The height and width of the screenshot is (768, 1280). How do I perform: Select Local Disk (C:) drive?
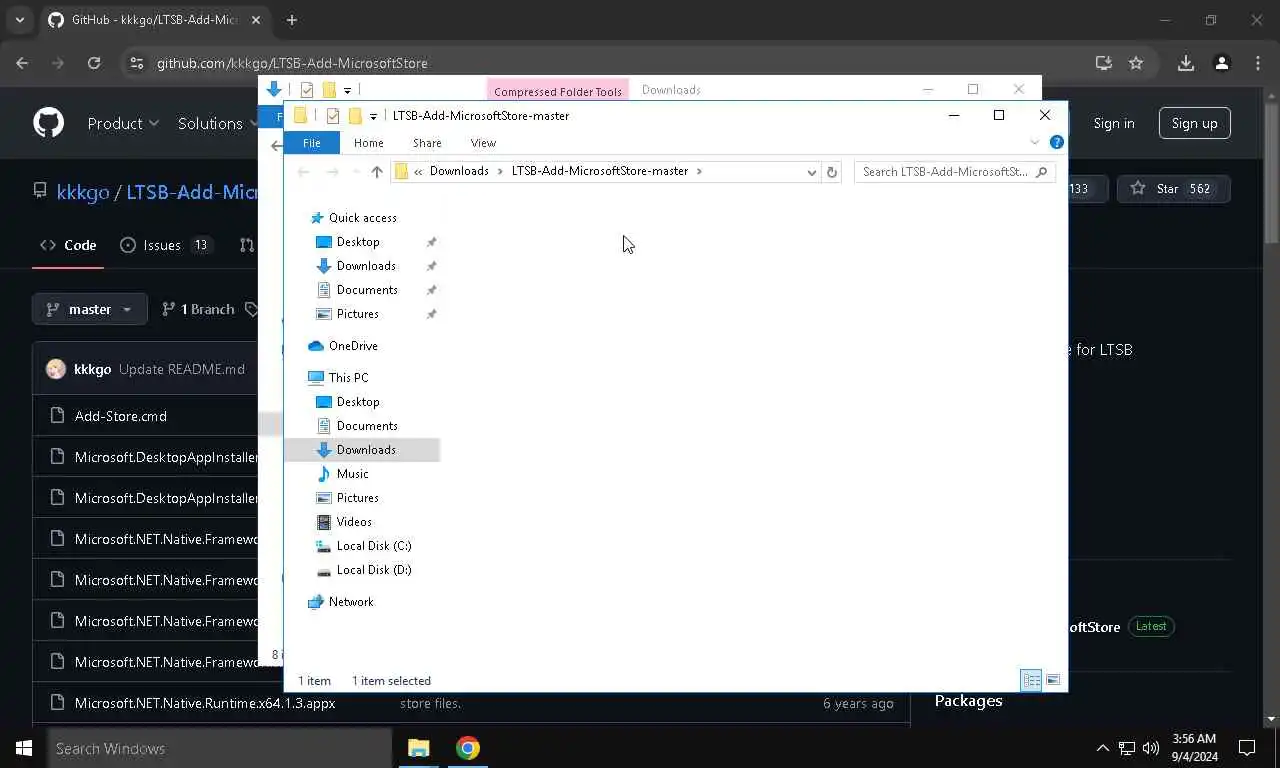374,546
